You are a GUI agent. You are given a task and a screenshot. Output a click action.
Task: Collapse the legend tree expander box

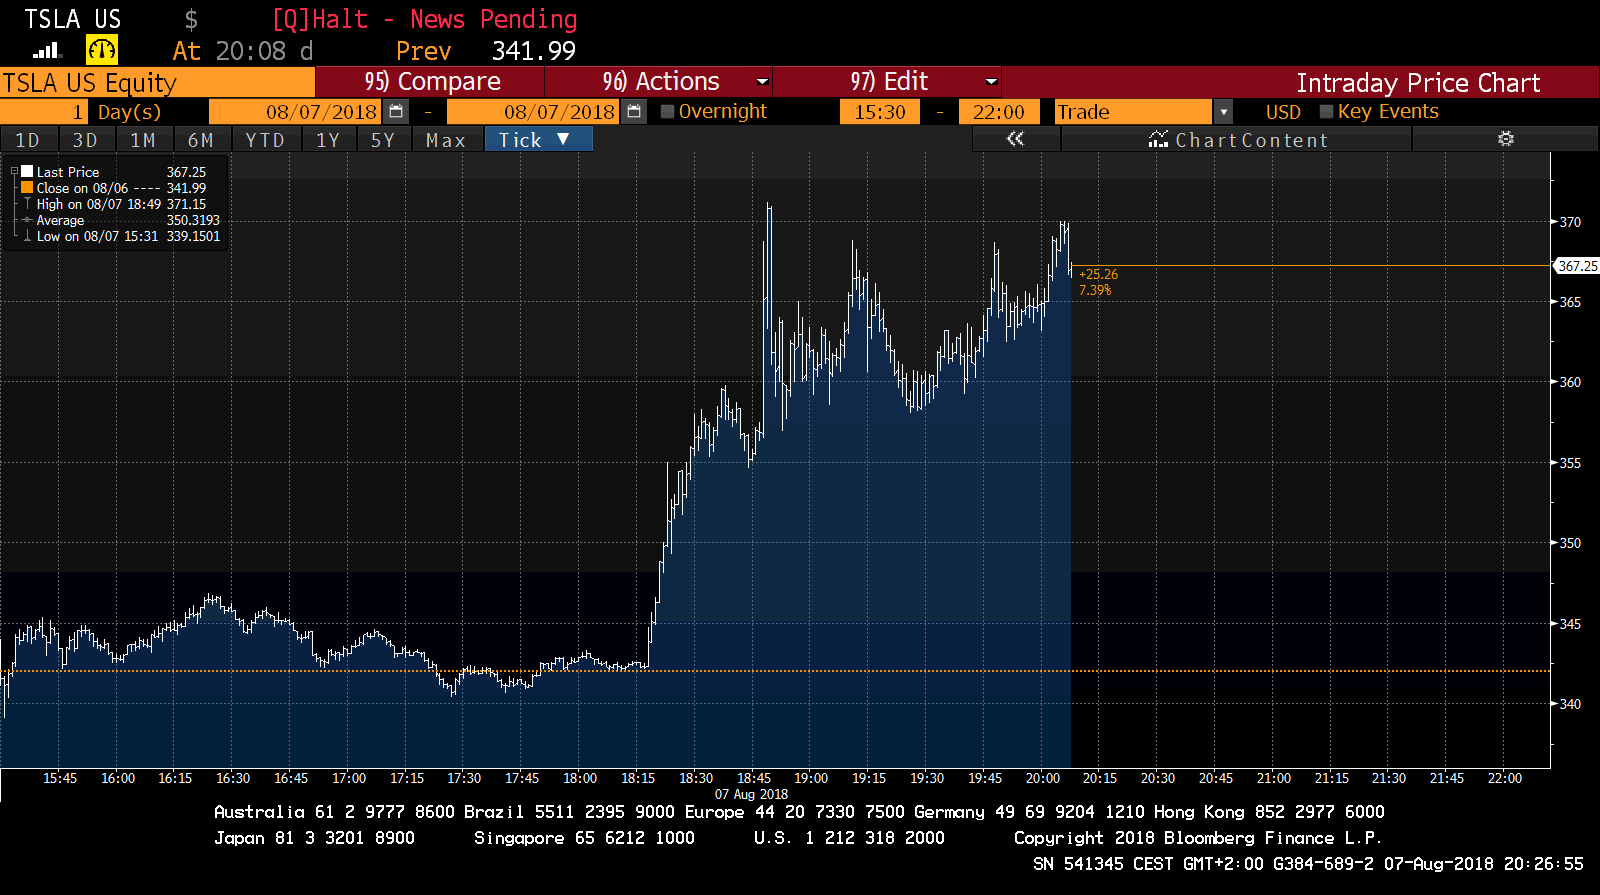point(14,172)
